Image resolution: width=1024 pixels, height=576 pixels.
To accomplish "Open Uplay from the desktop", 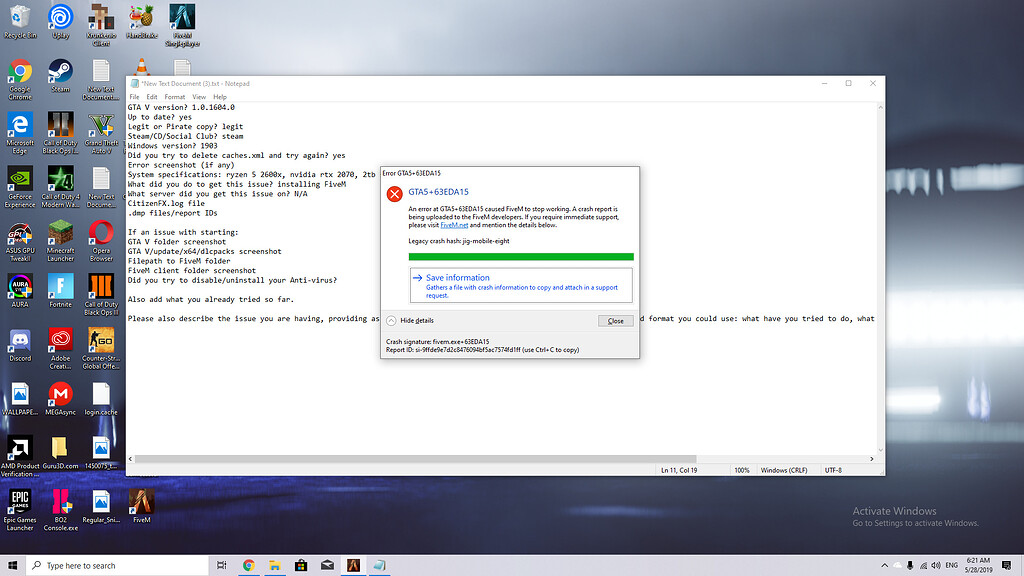I will click(60, 14).
